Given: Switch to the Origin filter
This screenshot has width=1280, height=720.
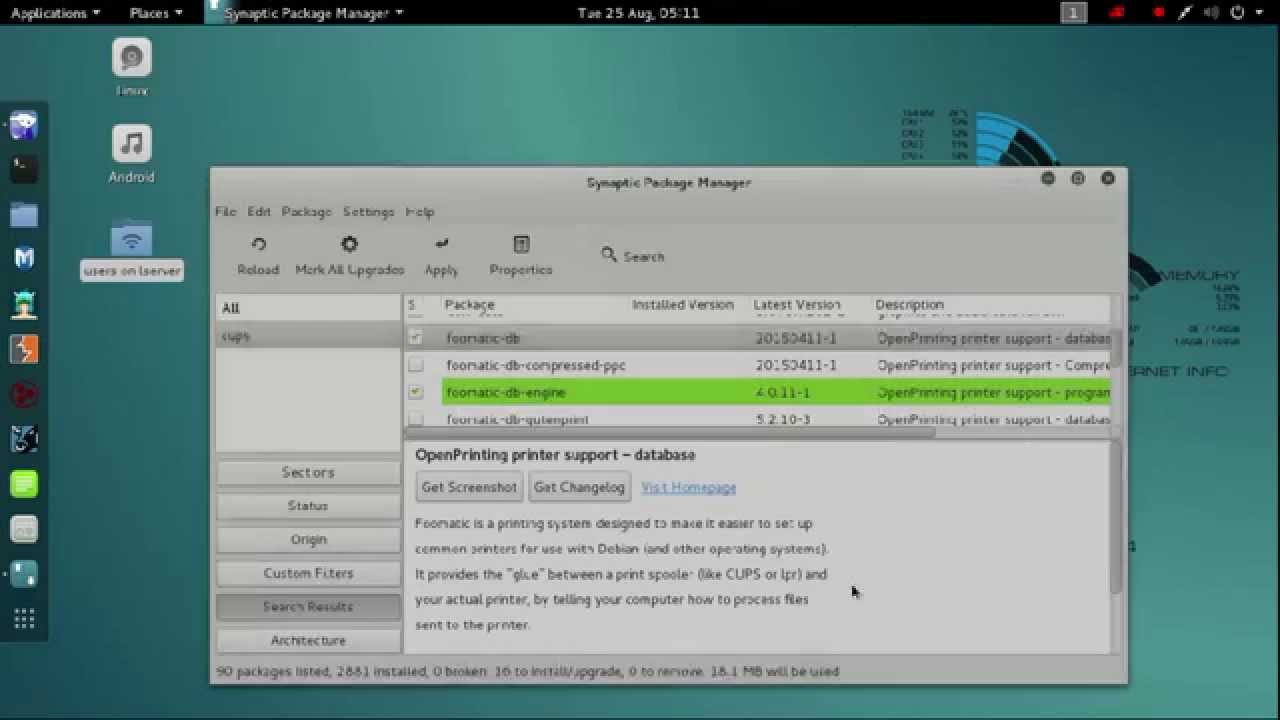Looking at the screenshot, I should 308,539.
